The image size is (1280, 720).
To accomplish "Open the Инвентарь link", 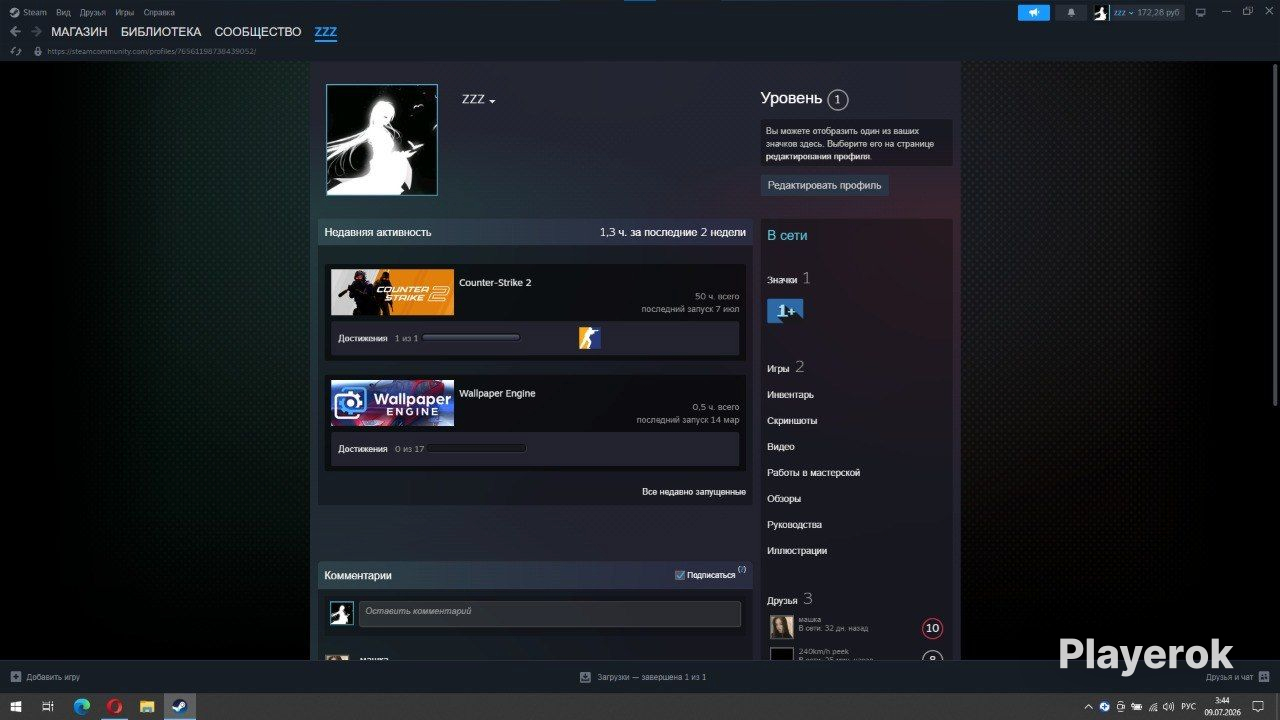I will 790,395.
